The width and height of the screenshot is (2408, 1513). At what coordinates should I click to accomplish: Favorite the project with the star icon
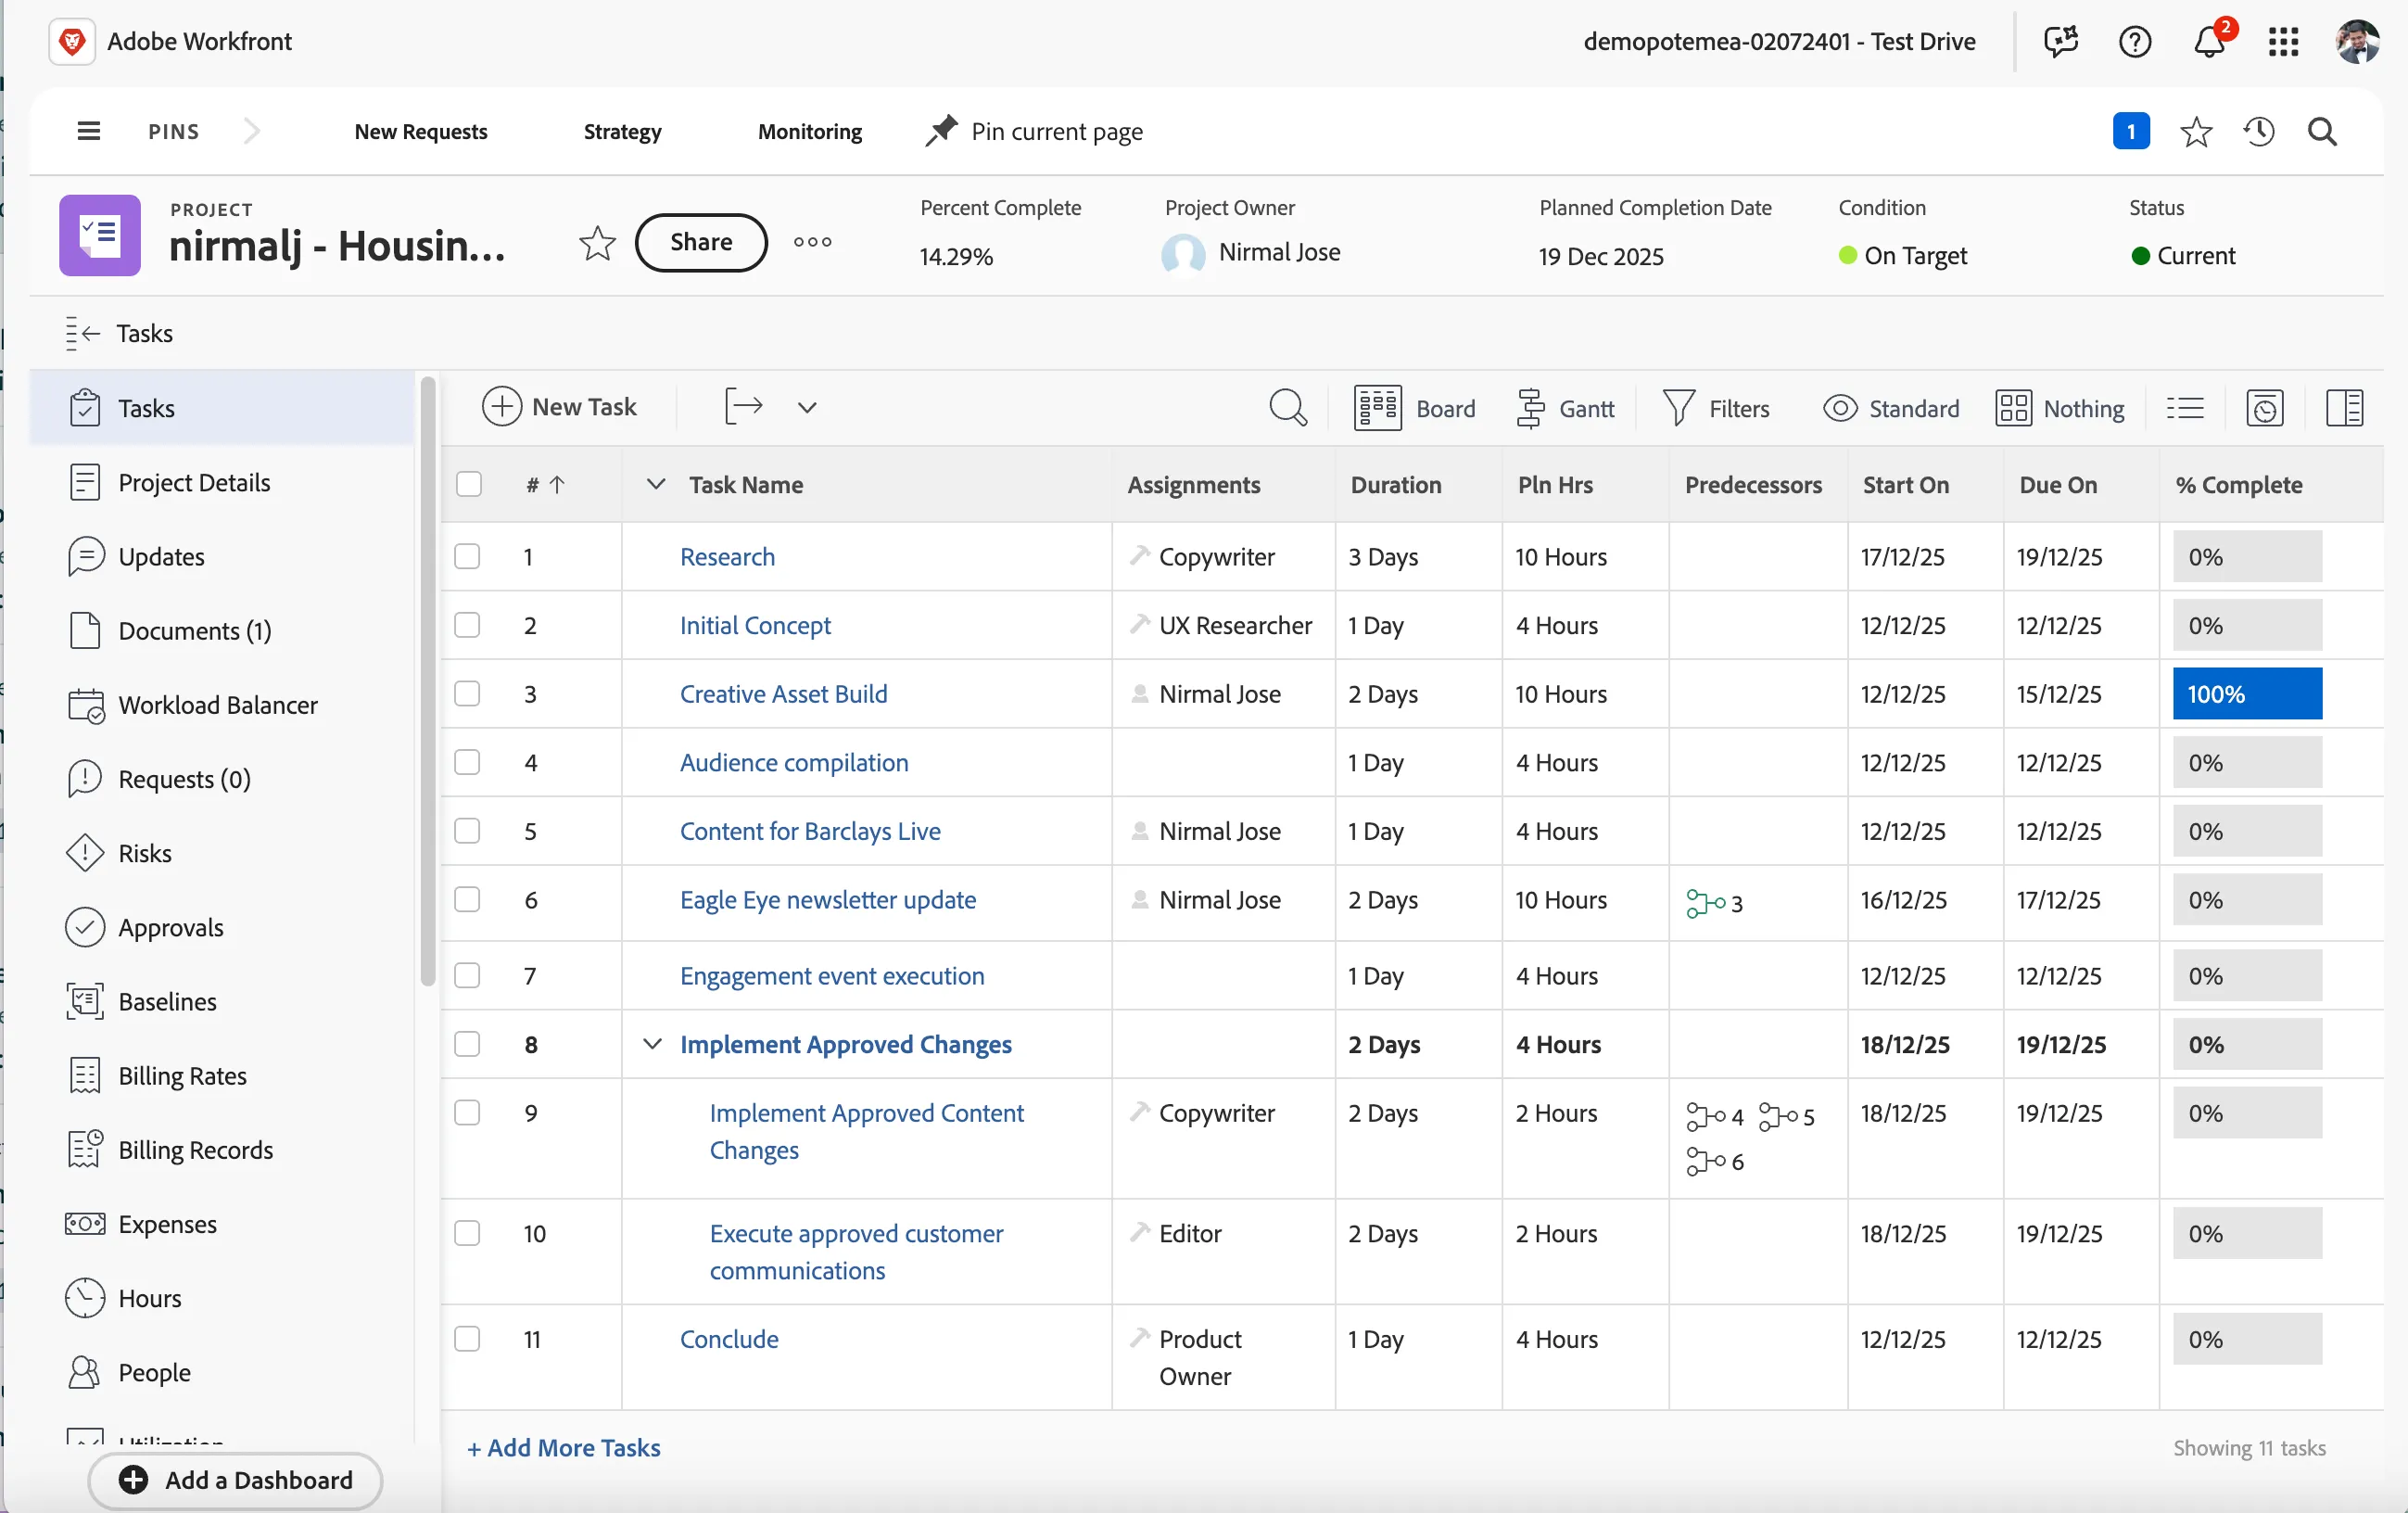(x=597, y=243)
